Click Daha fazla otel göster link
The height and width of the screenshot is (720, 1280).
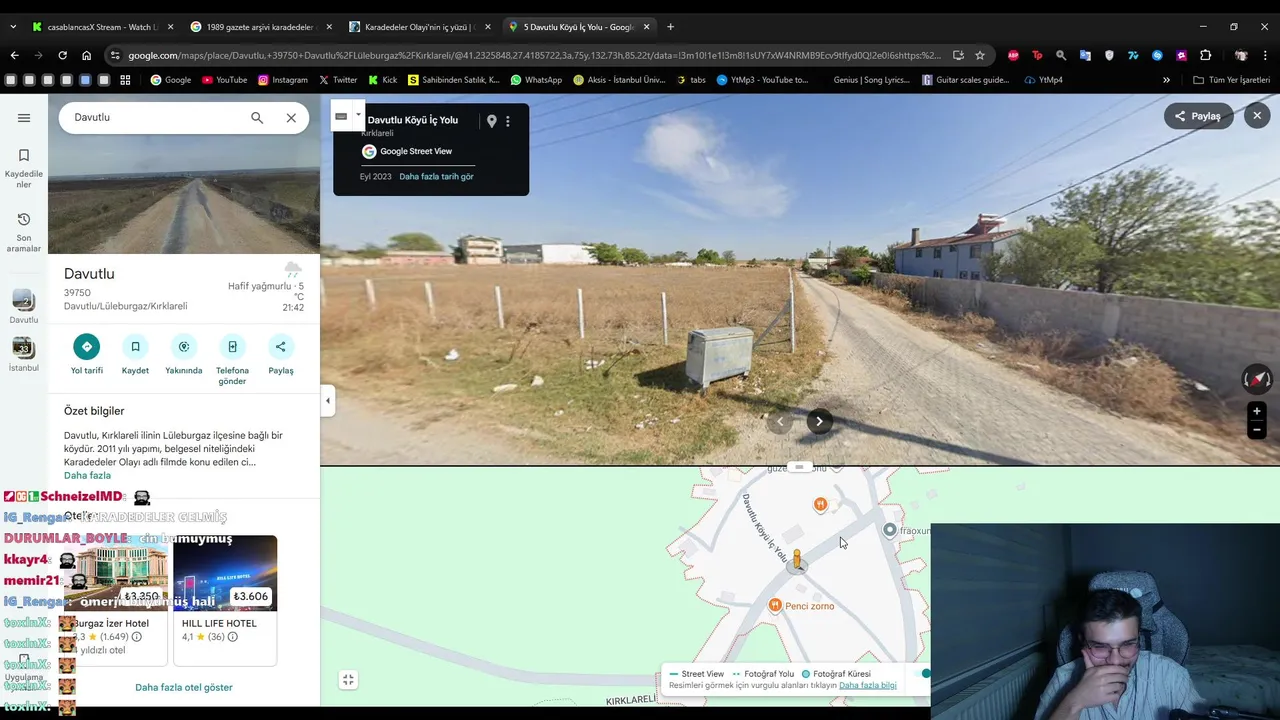tap(184, 687)
